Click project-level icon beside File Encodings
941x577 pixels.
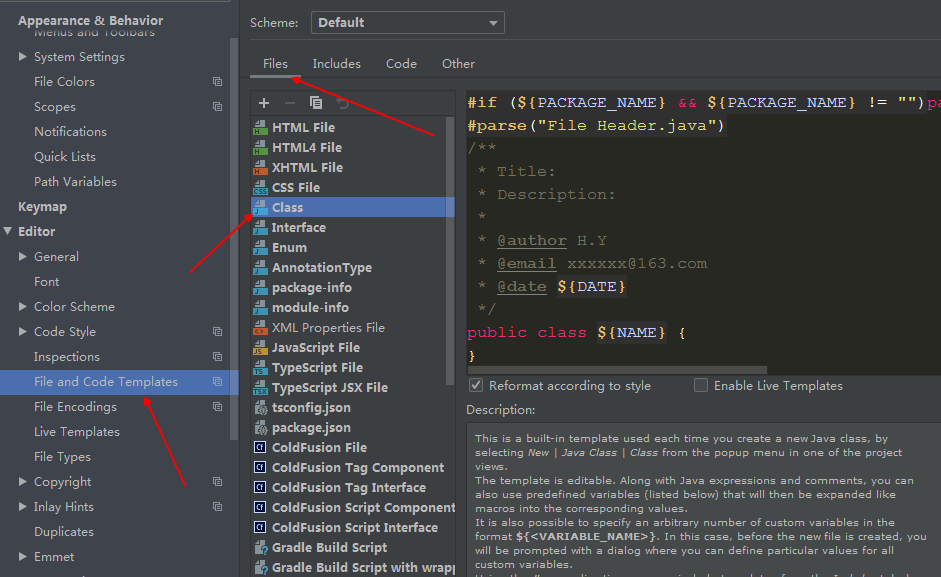pos(217,406)
